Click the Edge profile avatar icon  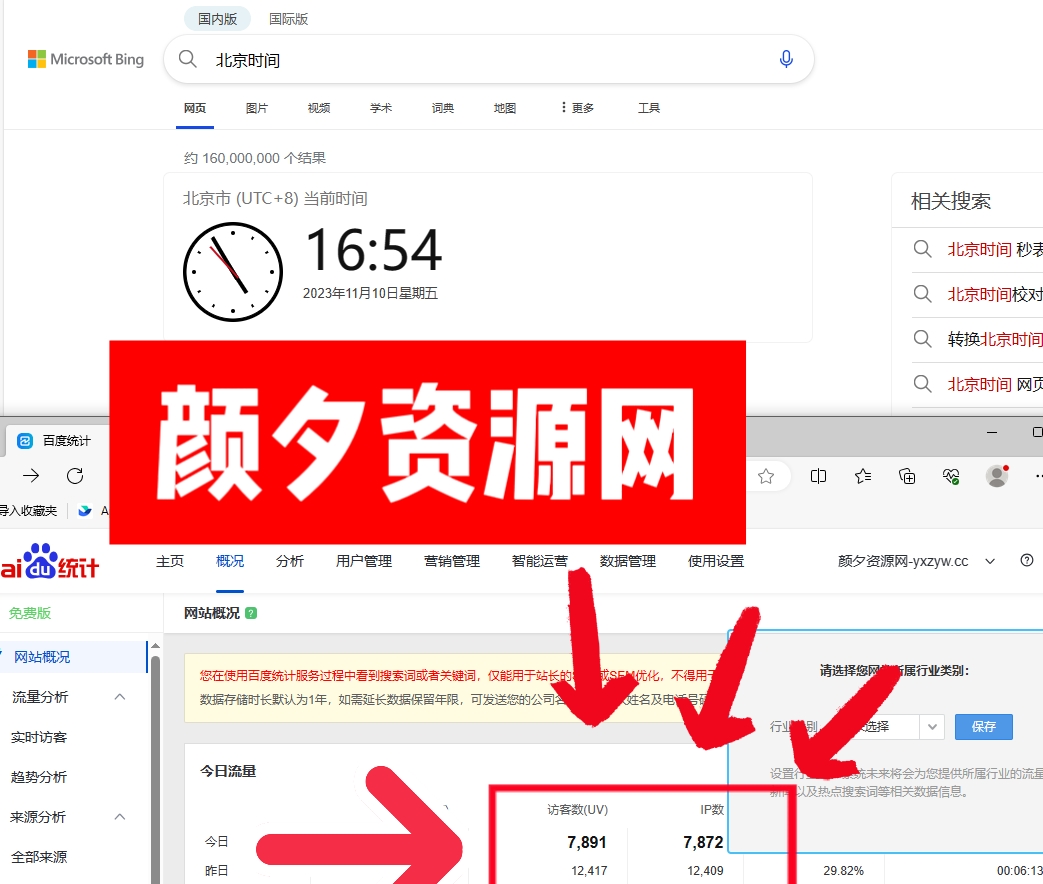click(x=996, y=476)
